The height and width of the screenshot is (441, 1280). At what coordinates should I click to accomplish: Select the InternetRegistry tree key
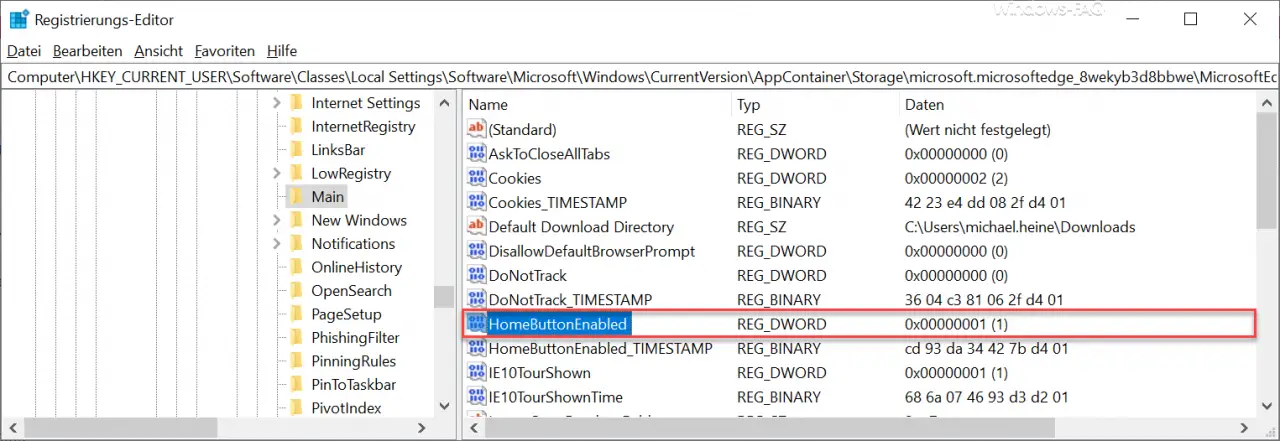(363, 126)
